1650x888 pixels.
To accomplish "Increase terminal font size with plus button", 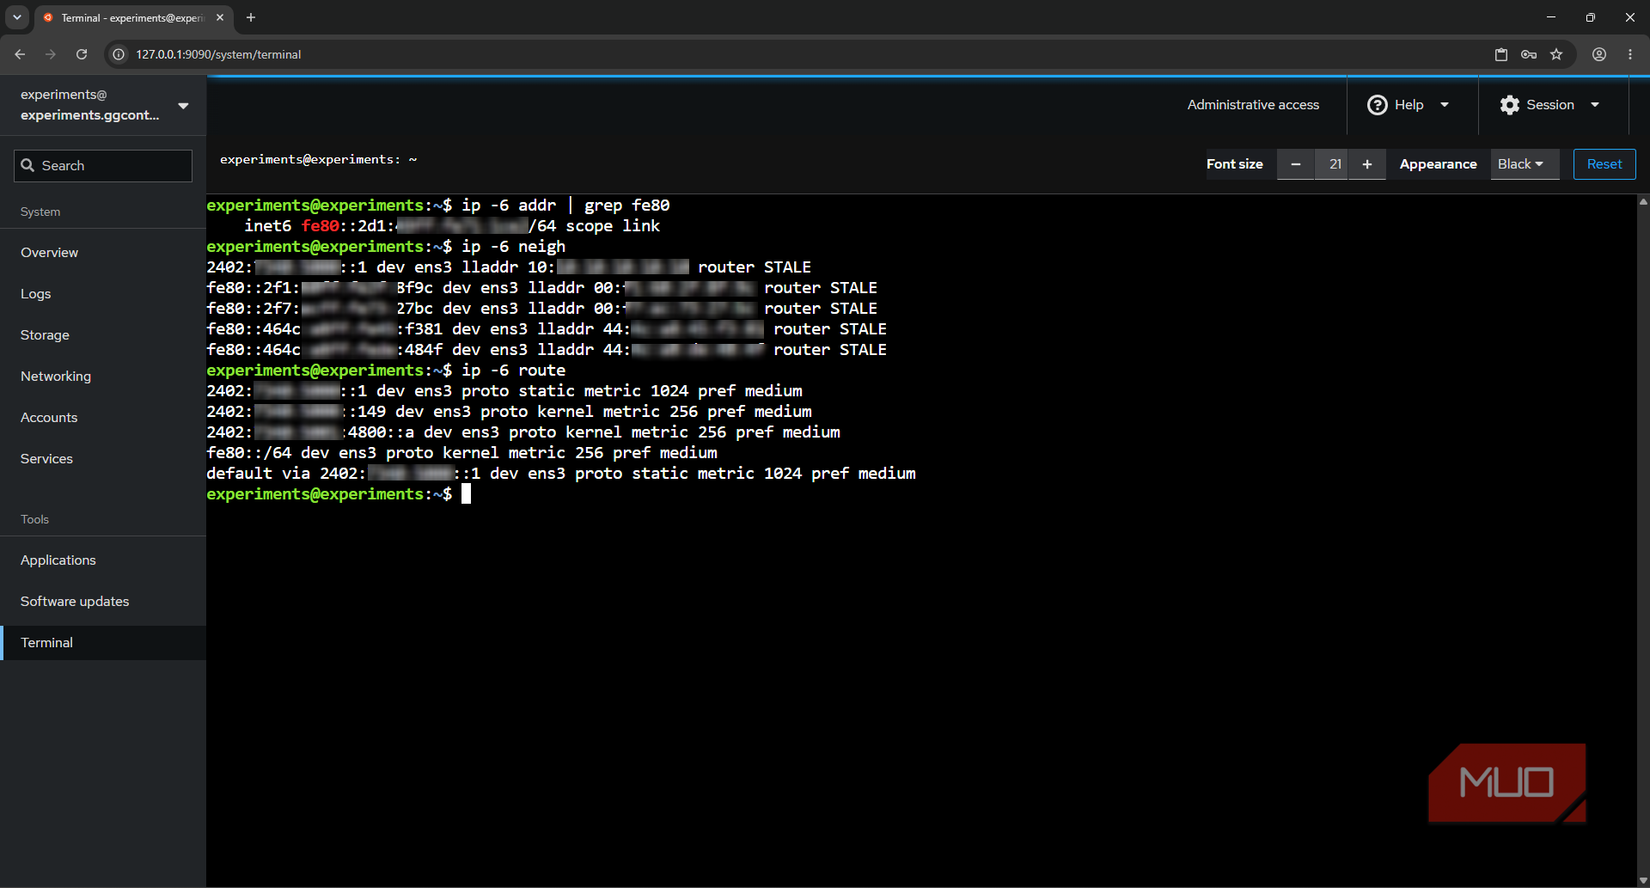I will click(1367, 164).
